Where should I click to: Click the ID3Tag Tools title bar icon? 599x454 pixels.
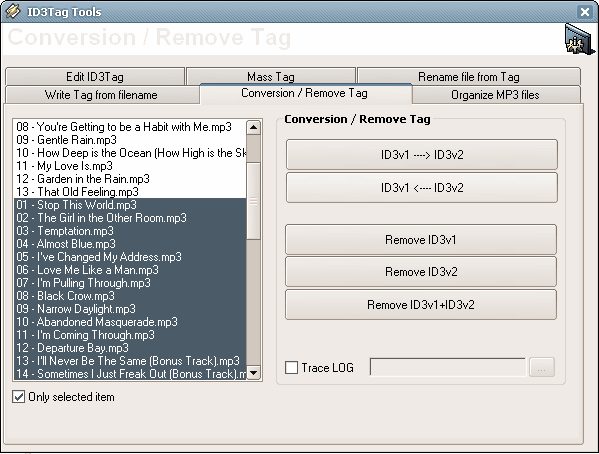click(x=13, y=11)
